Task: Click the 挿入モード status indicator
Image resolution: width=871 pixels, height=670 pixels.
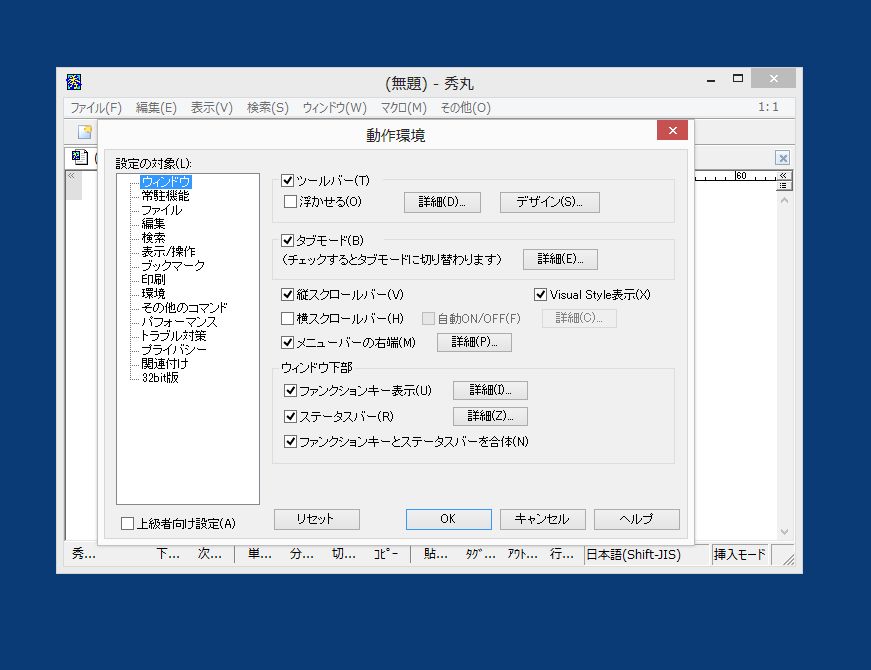Action: tap(740, 554)
